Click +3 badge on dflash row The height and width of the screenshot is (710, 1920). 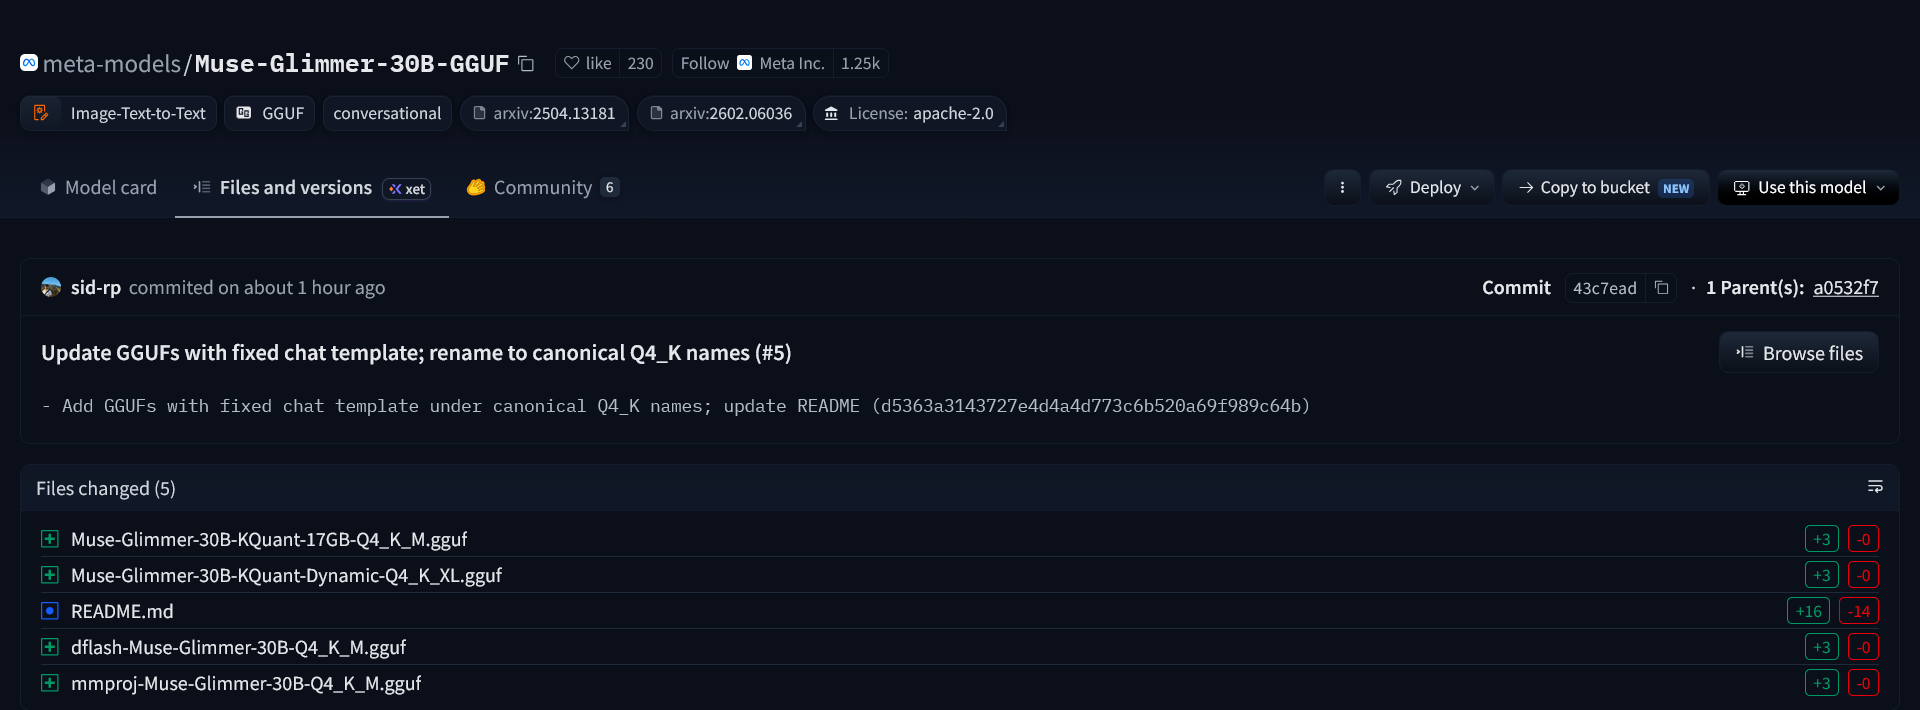1822,647
